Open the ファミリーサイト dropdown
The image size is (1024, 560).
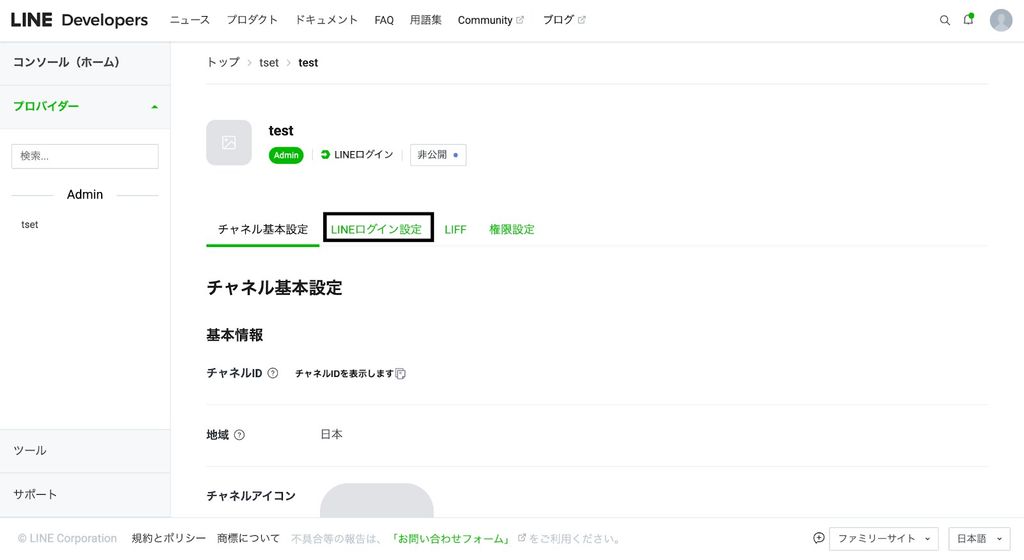[x=884, y=538]
